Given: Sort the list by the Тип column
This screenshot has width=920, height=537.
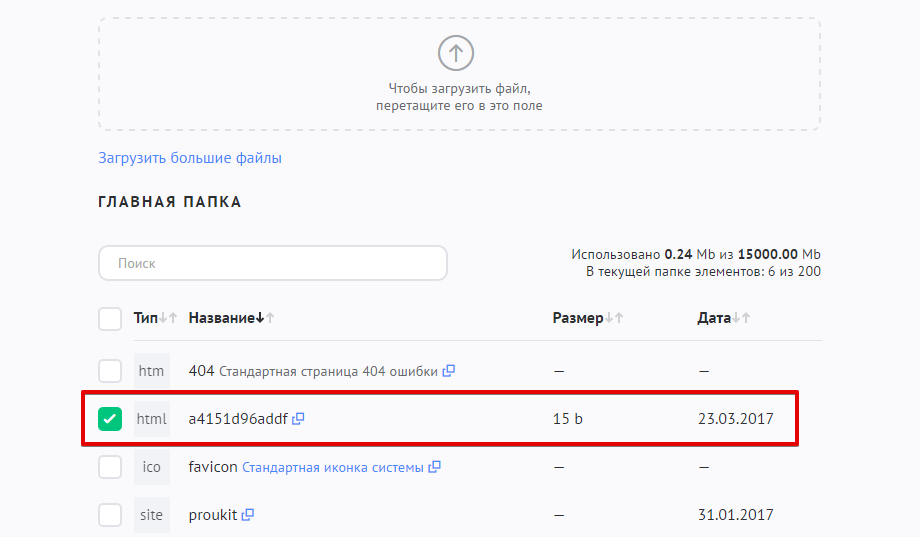Looking at the screenshot, I should pos(146,318).
